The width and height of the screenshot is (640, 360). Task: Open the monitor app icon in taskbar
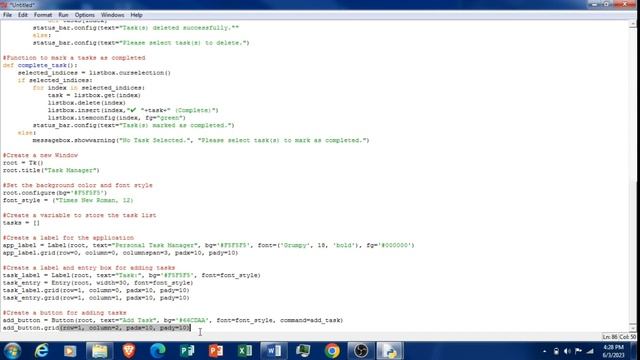303,351
